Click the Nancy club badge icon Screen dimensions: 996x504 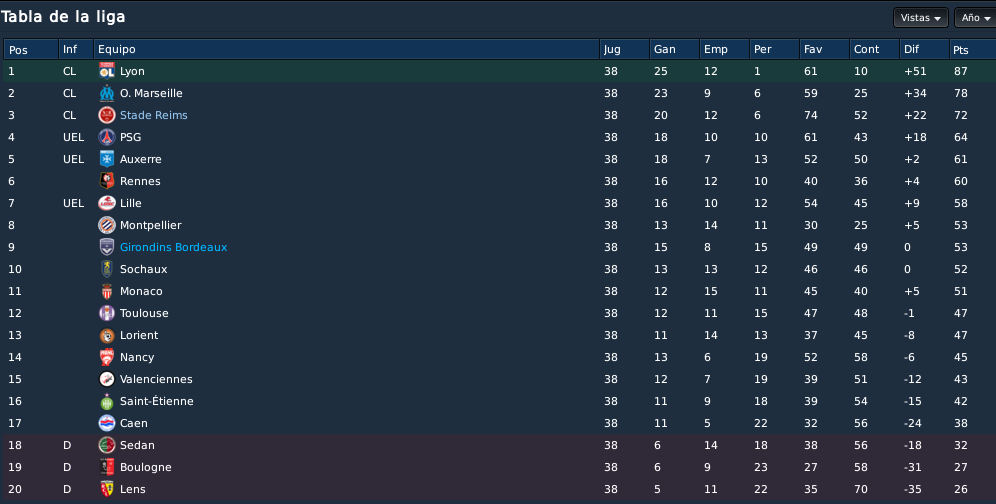tap(107, 357)
